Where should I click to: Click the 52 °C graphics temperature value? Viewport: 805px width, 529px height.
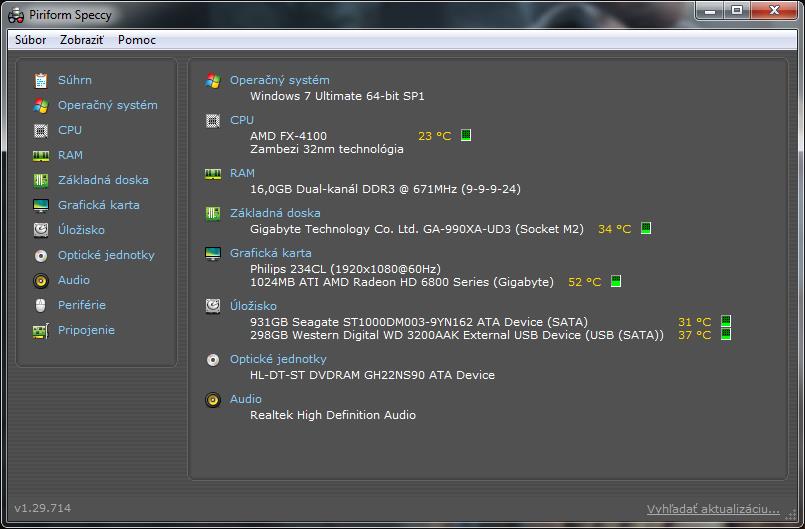[x=585, y=282]
